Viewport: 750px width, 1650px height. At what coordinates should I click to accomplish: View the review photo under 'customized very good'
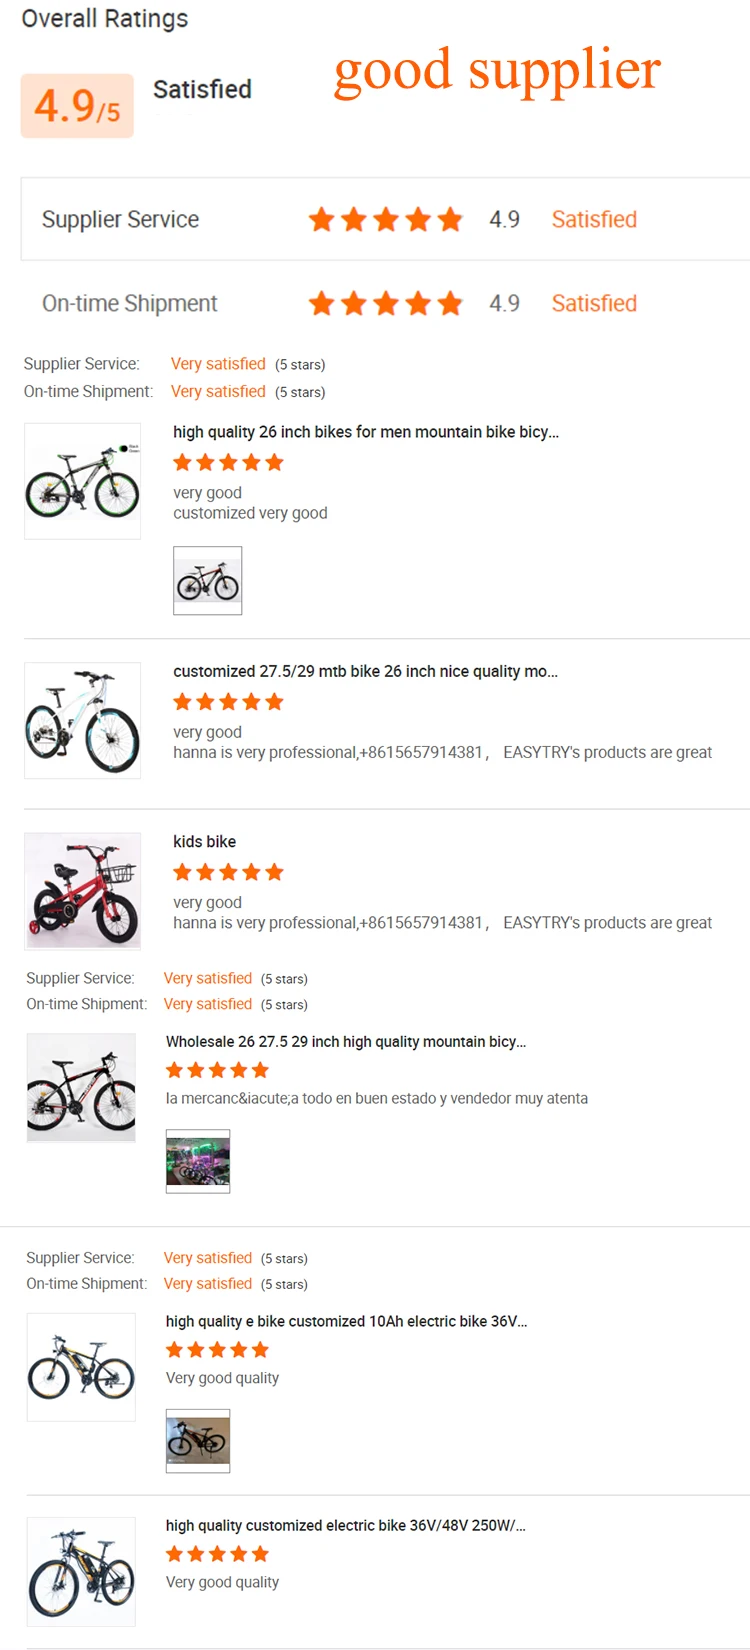[207, 581]
